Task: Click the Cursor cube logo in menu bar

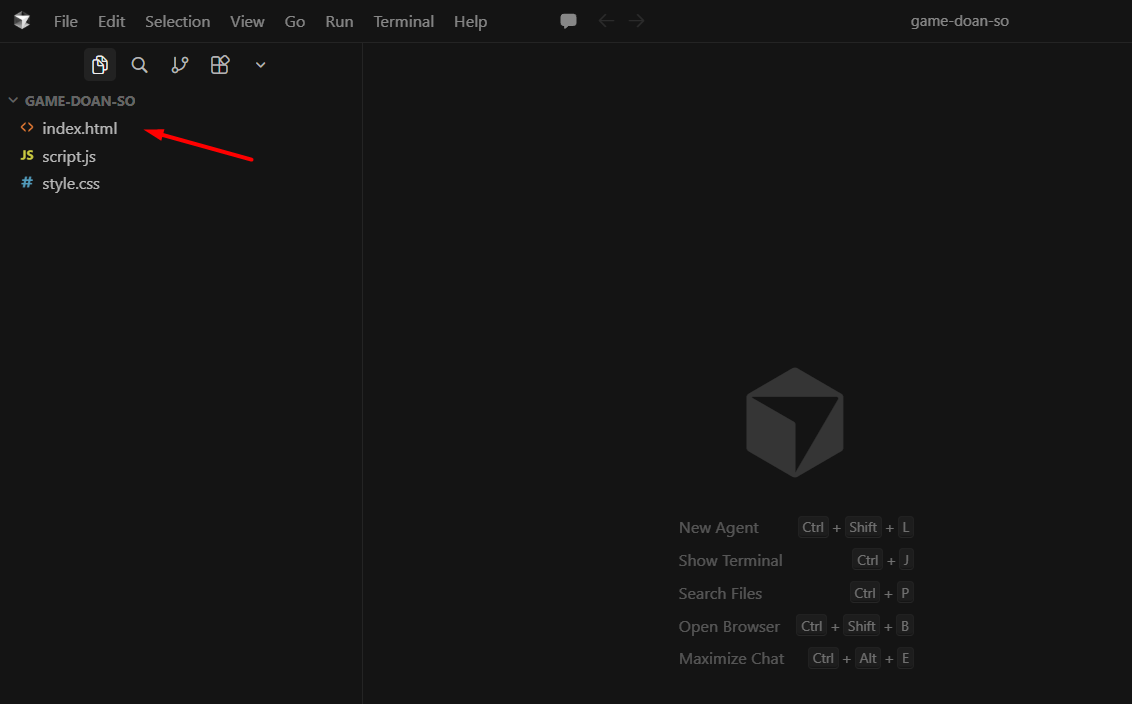Action: tap(22, 21)
